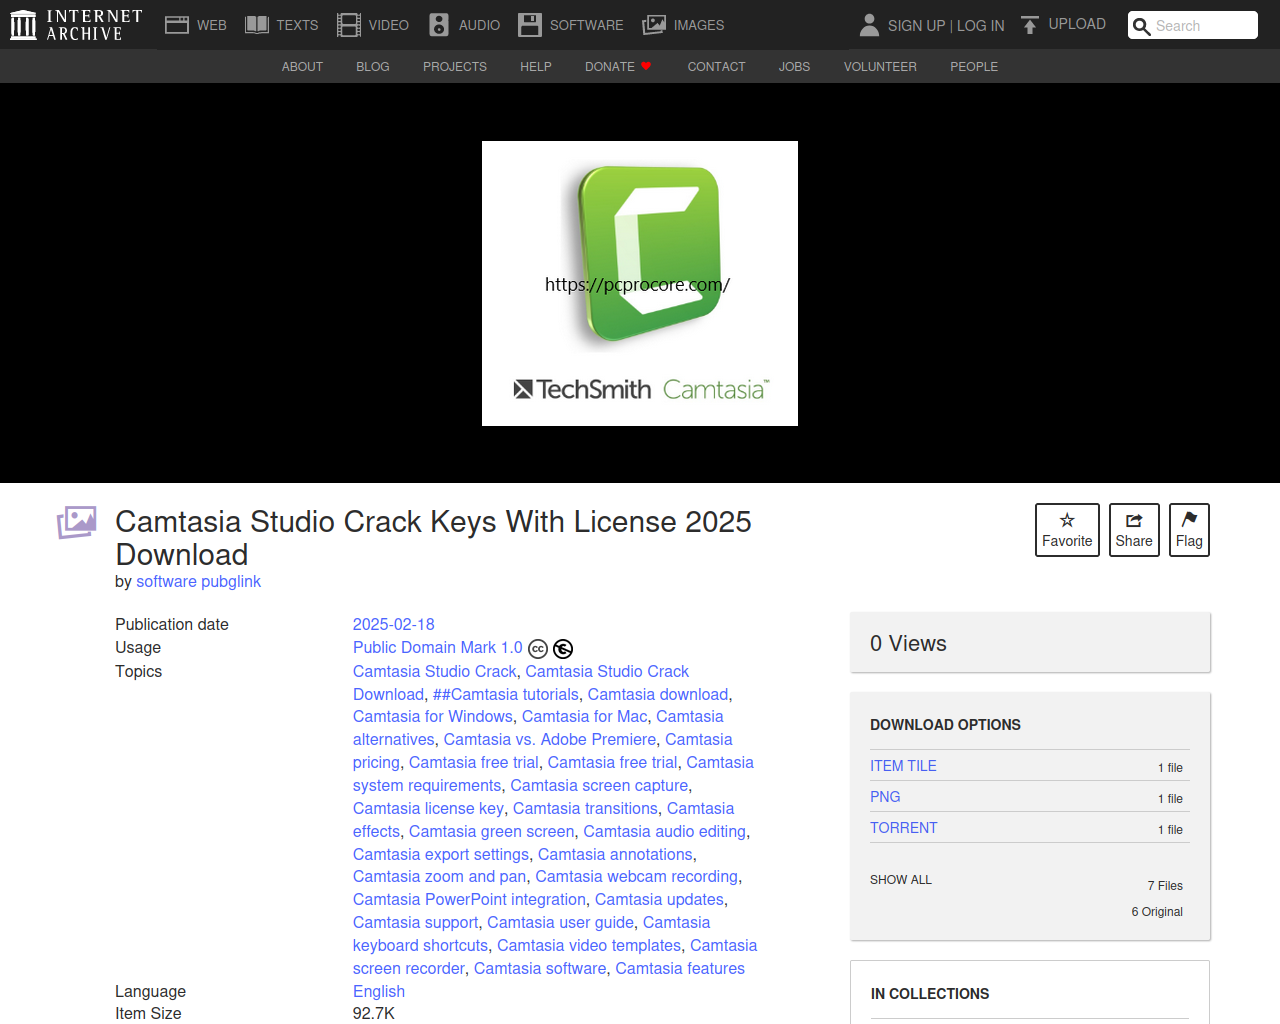Download the PNG file

(885, 797)
